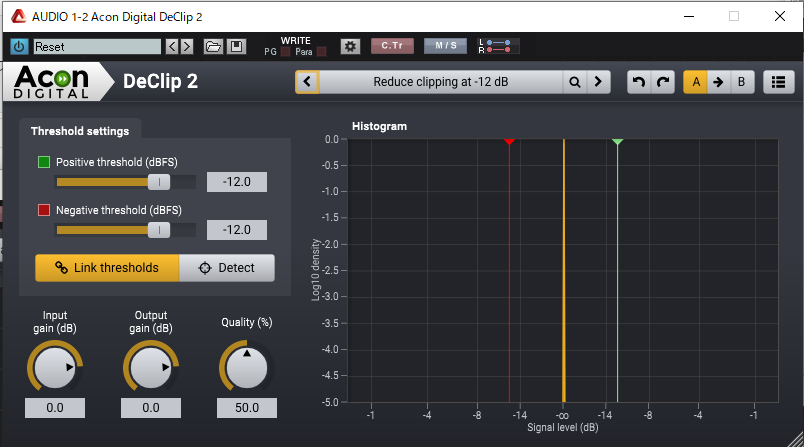Click the Quality knob
This screenshot has height=447, width=804.
coord(247,368)
